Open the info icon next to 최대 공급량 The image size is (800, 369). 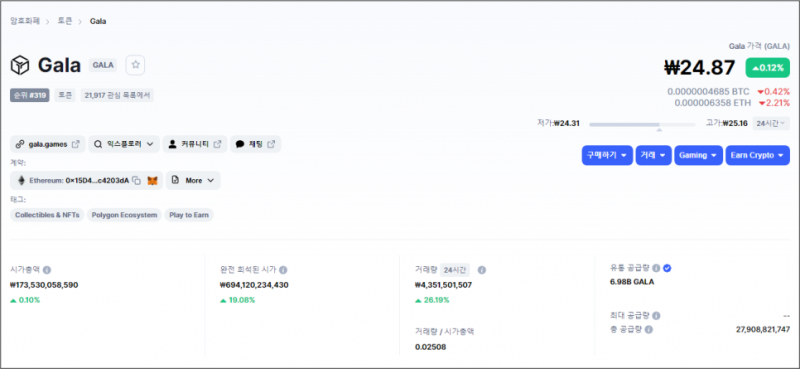(656, 316)
